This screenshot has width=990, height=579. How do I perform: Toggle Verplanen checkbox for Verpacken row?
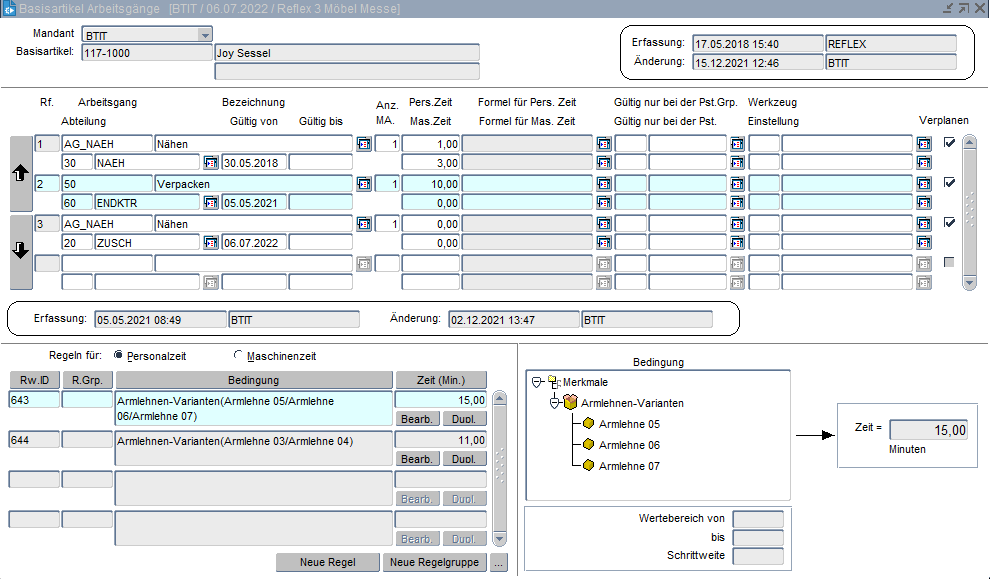point(949,183)
